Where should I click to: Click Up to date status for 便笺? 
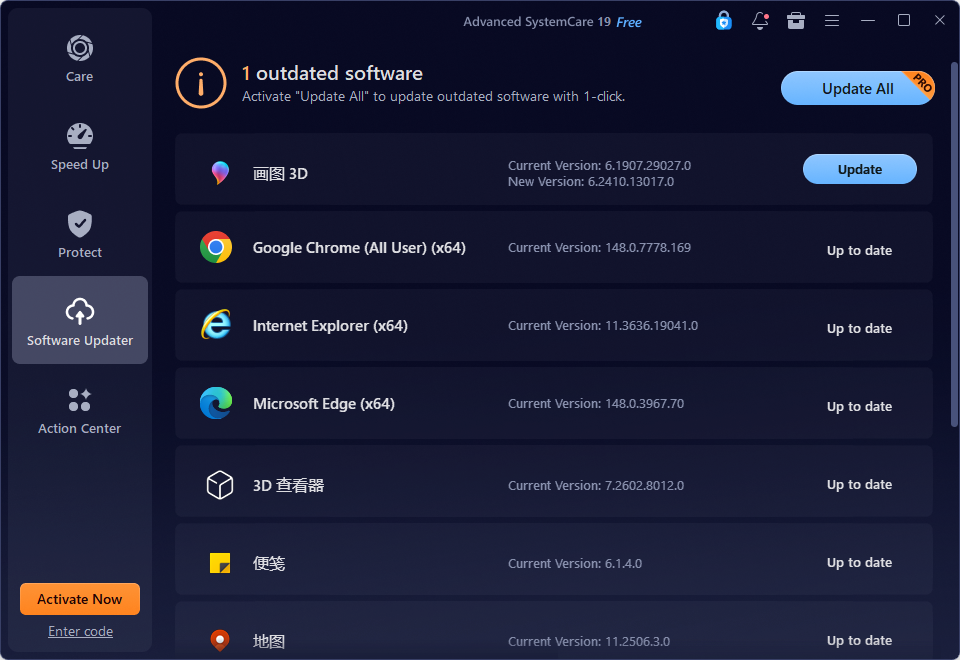(859, 563)
